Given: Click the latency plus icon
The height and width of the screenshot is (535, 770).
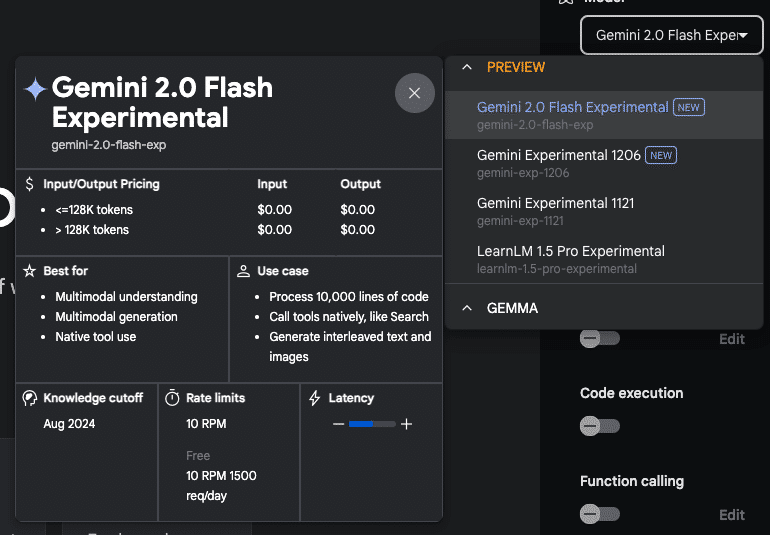Looking at the screenshot, I should 406,424.
